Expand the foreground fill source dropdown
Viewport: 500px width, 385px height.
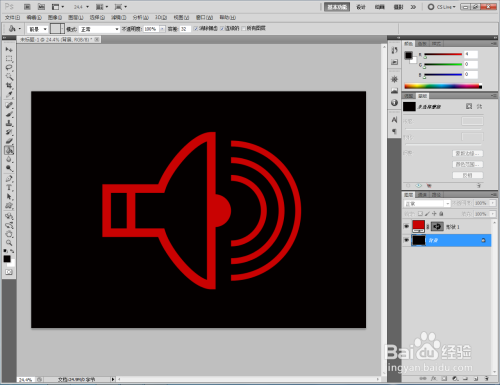pyautogui.click(x=38, y=29)
